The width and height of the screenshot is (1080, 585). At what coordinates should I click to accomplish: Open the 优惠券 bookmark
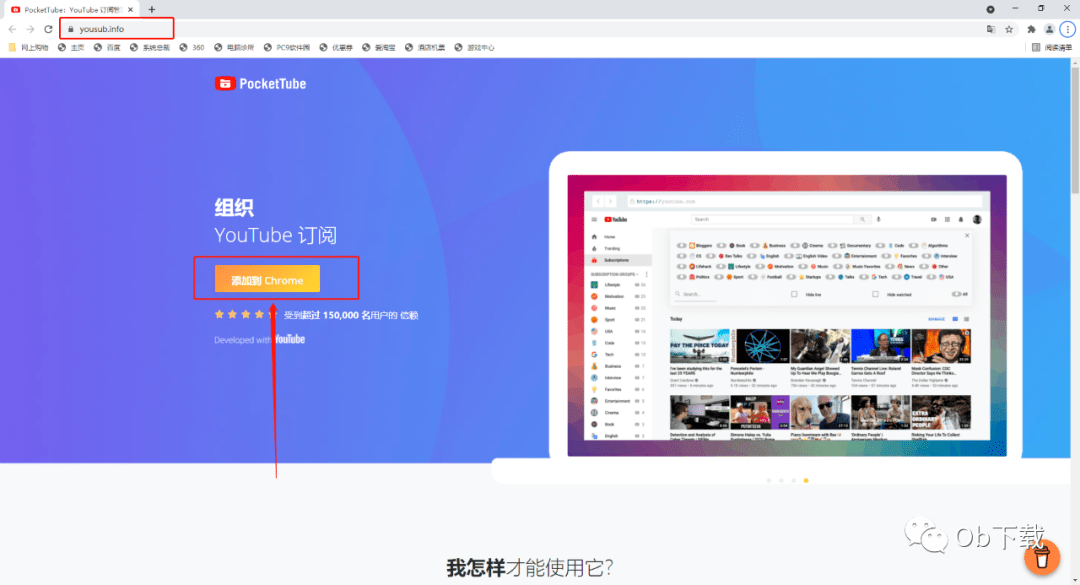336,48
